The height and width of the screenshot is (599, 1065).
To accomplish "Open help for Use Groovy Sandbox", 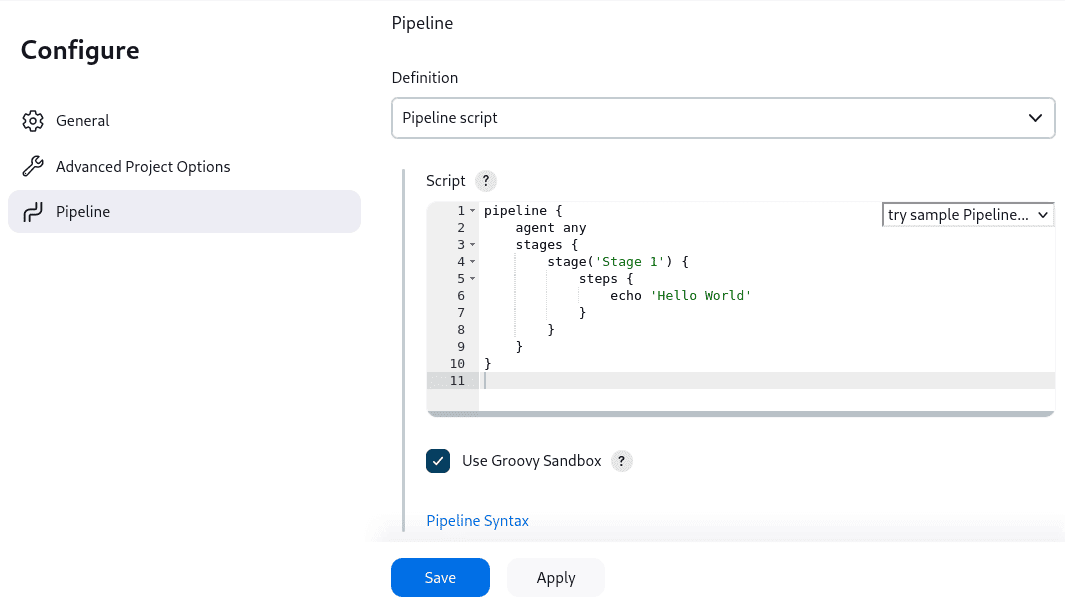I will click(621, 461).
